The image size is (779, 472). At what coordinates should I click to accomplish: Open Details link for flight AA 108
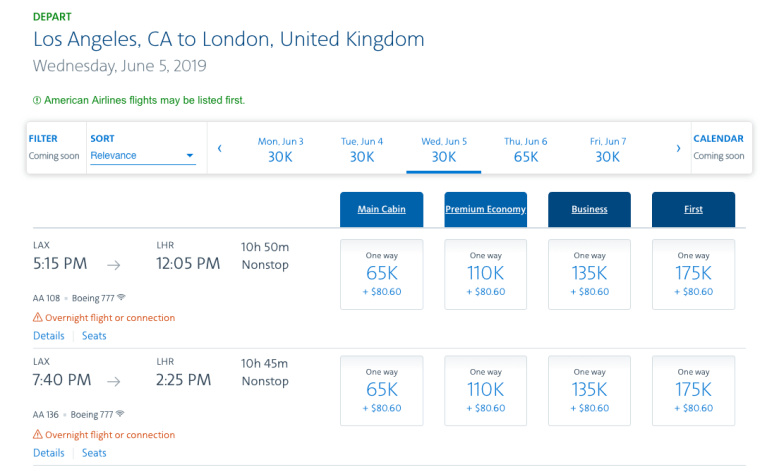tap(49, 336)
